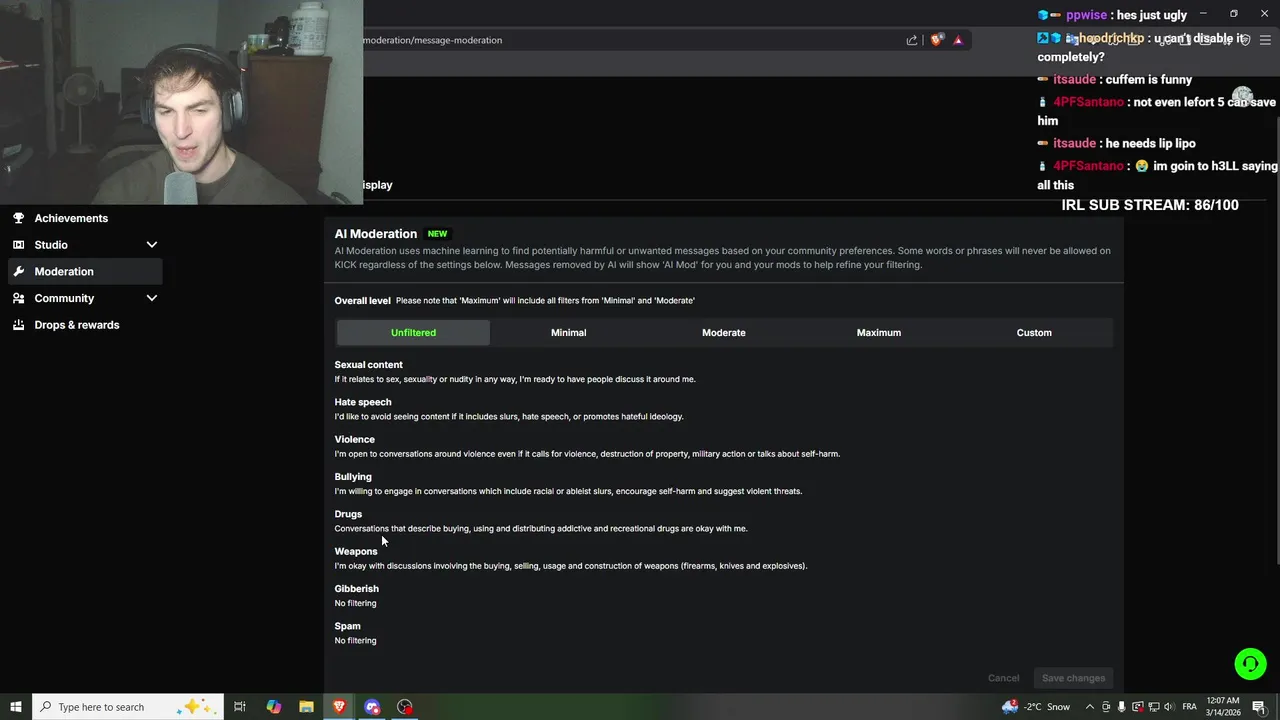Switch the FRA input language
Image resolution: width=1280 pixels, height=720 pixels.
click(x=1189, y=707)
